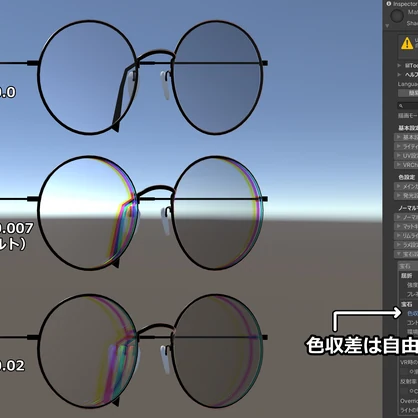
Task: Click the 基本設定 section heading
Action: pos(408,128)
